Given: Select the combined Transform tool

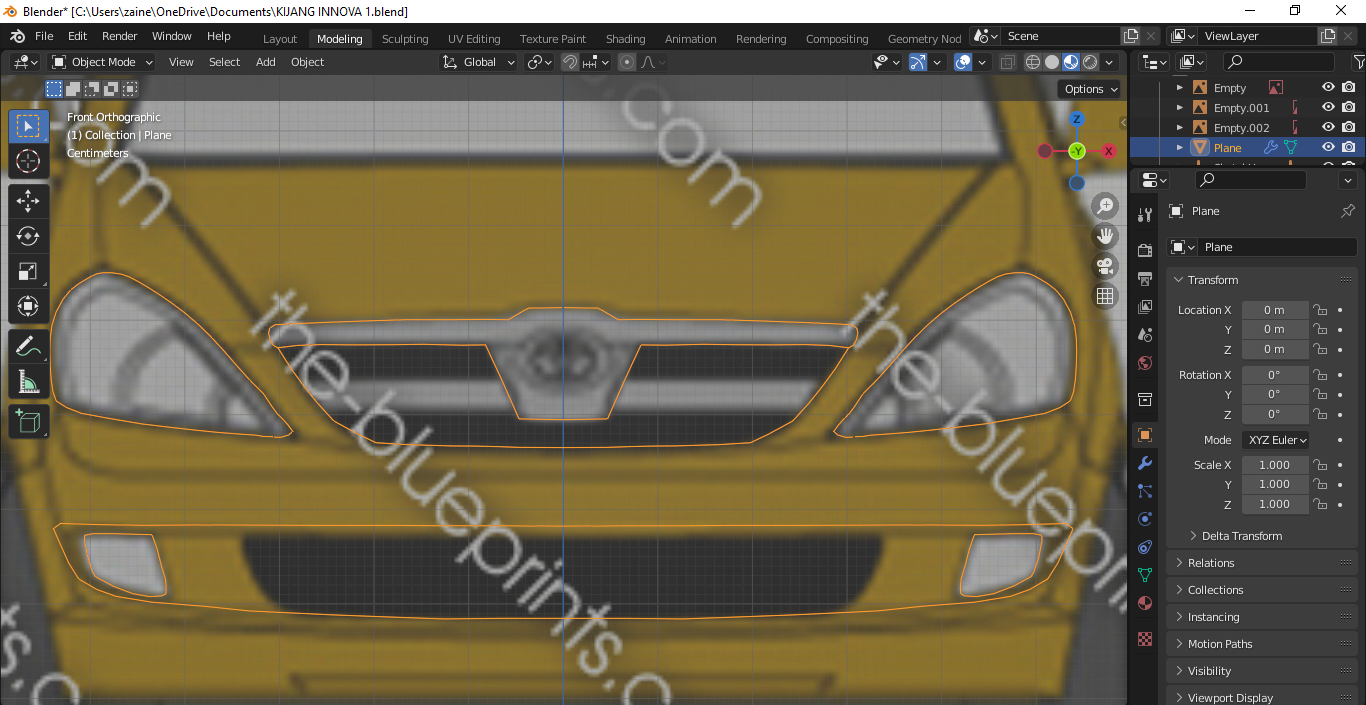Looking at the screenshot, I should (x=28, y=307).
